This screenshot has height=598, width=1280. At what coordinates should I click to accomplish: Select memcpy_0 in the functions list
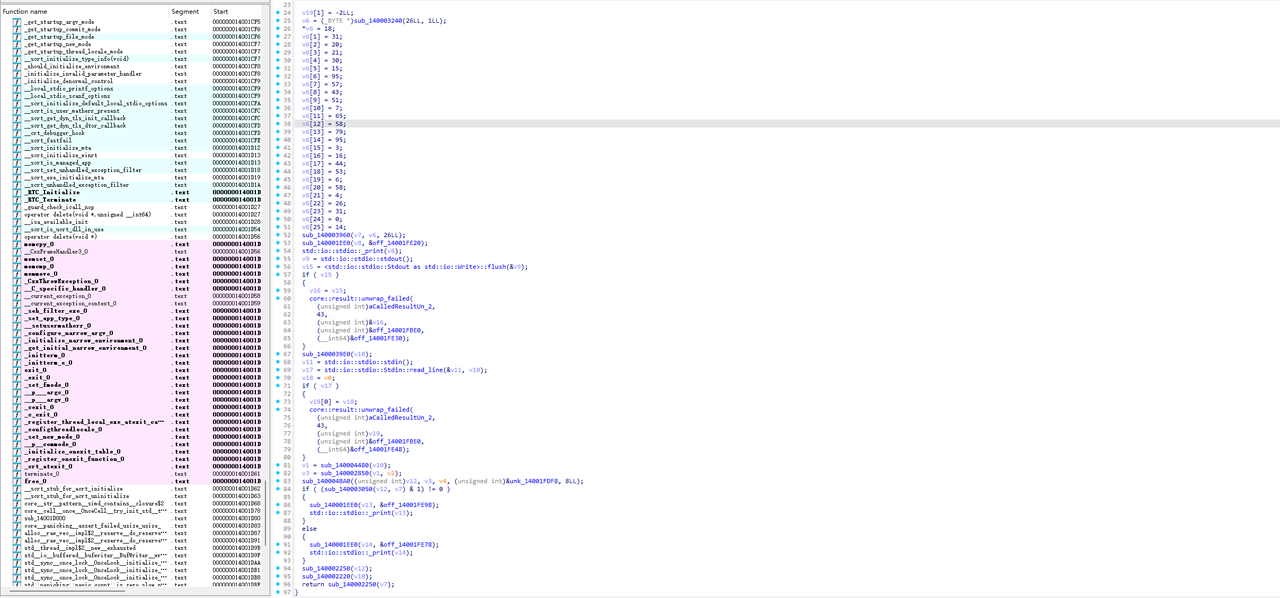click(x=40, y=244)
